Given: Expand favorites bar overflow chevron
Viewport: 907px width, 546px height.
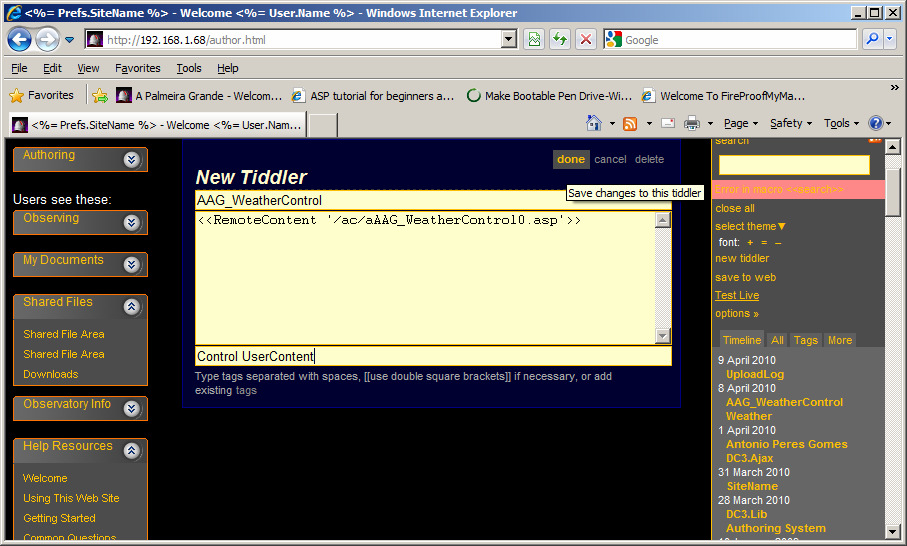Looking at the screenshot, I should [x=894, y=87].
